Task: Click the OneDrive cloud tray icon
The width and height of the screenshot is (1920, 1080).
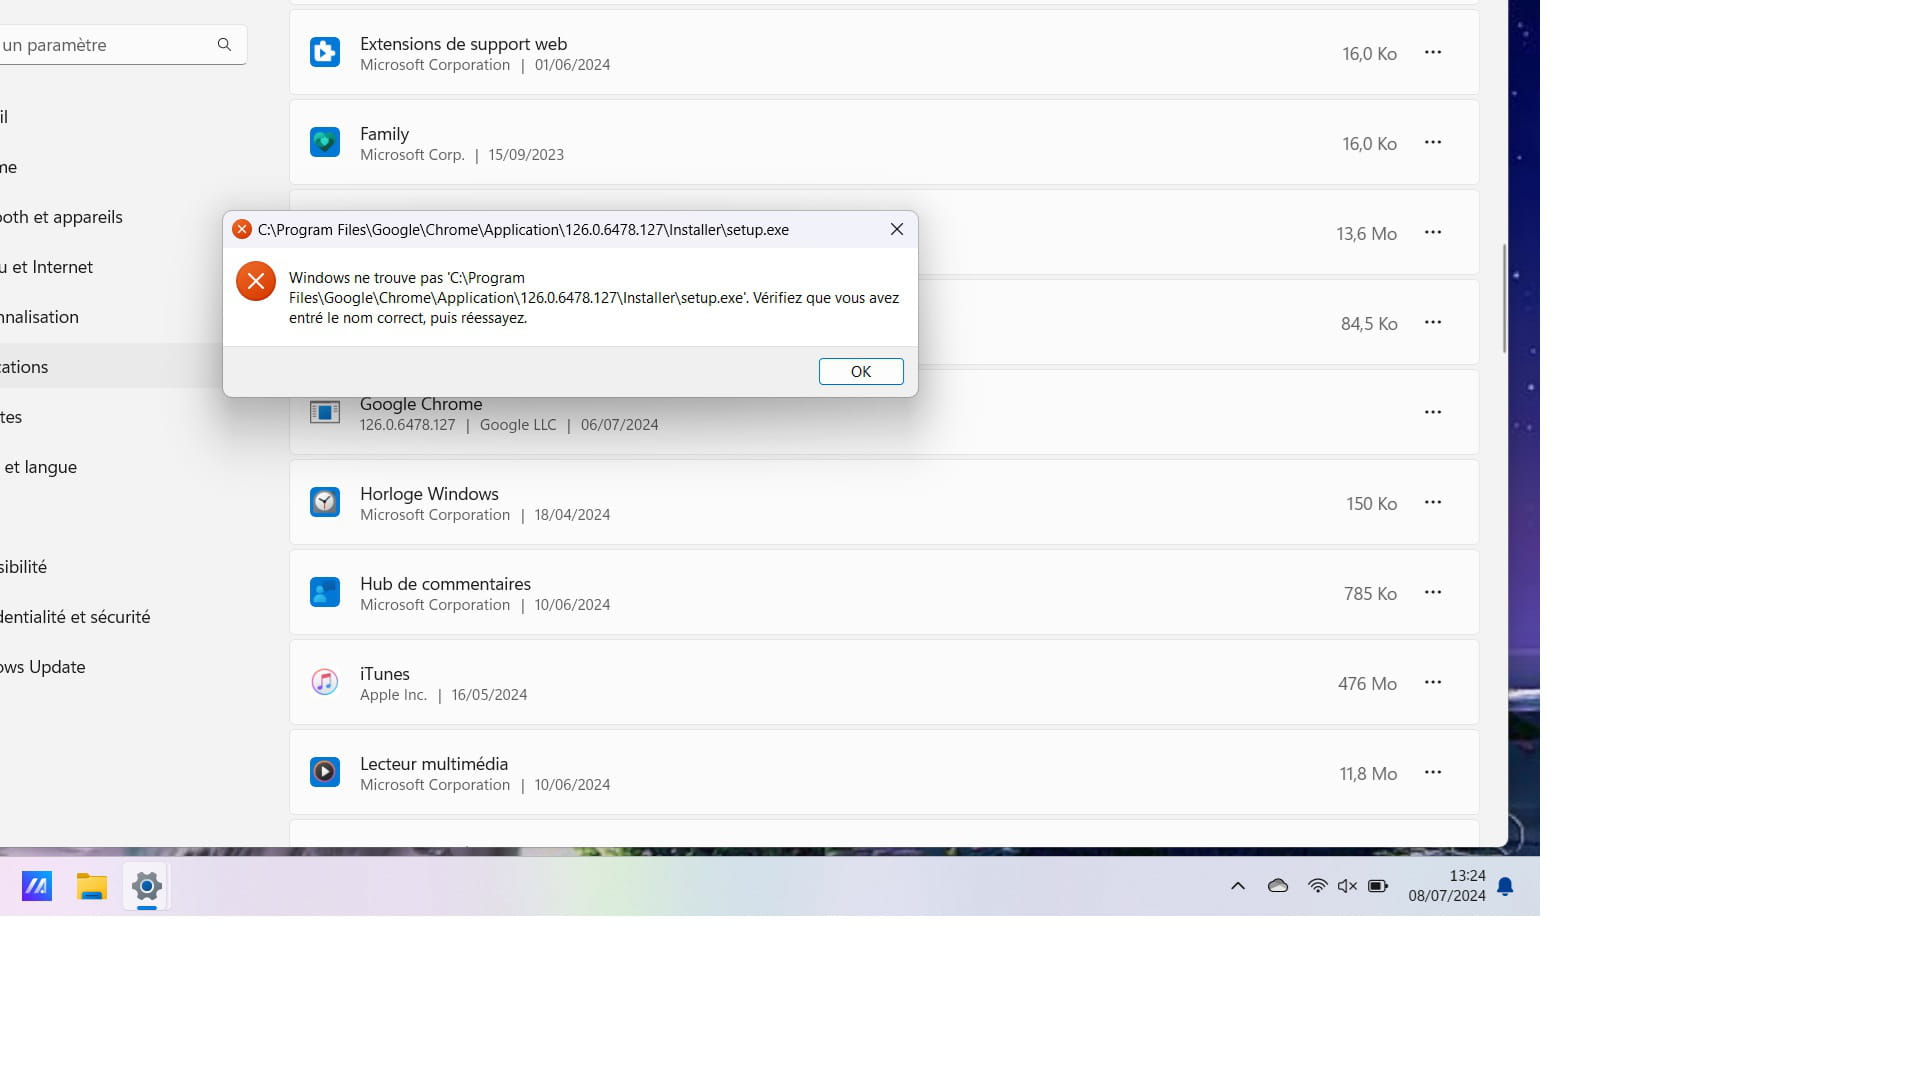Action: coord(1278,886)
